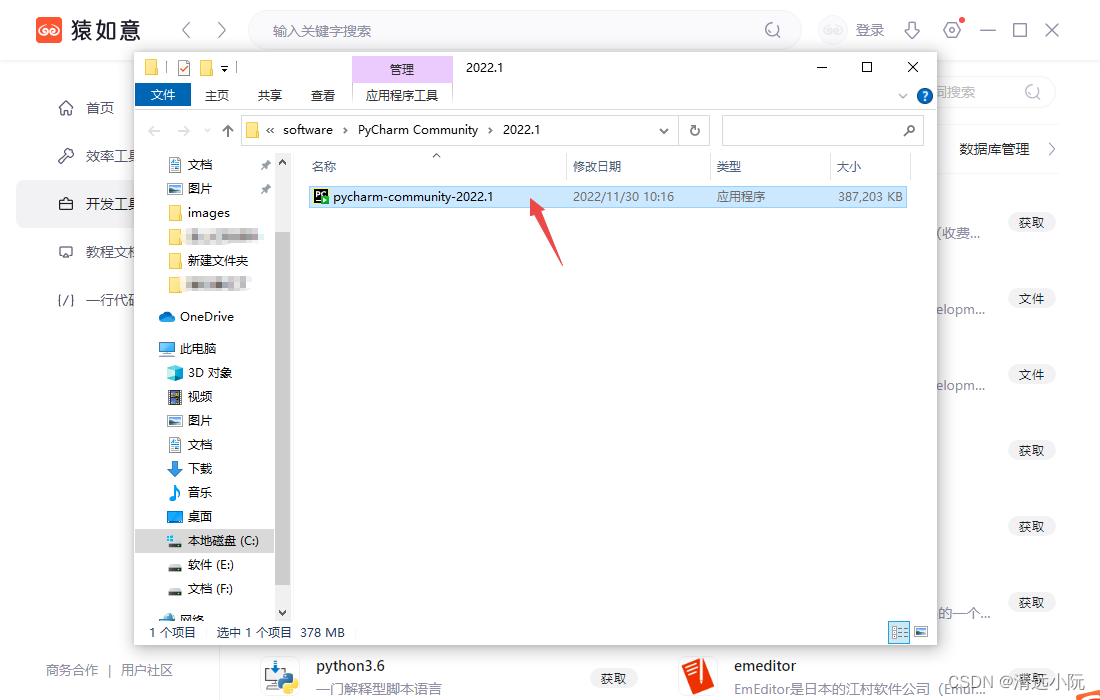This screenshot has height=700, width=1100.
Task: Refresh the current Explorer folder
Action: point(695,130)
